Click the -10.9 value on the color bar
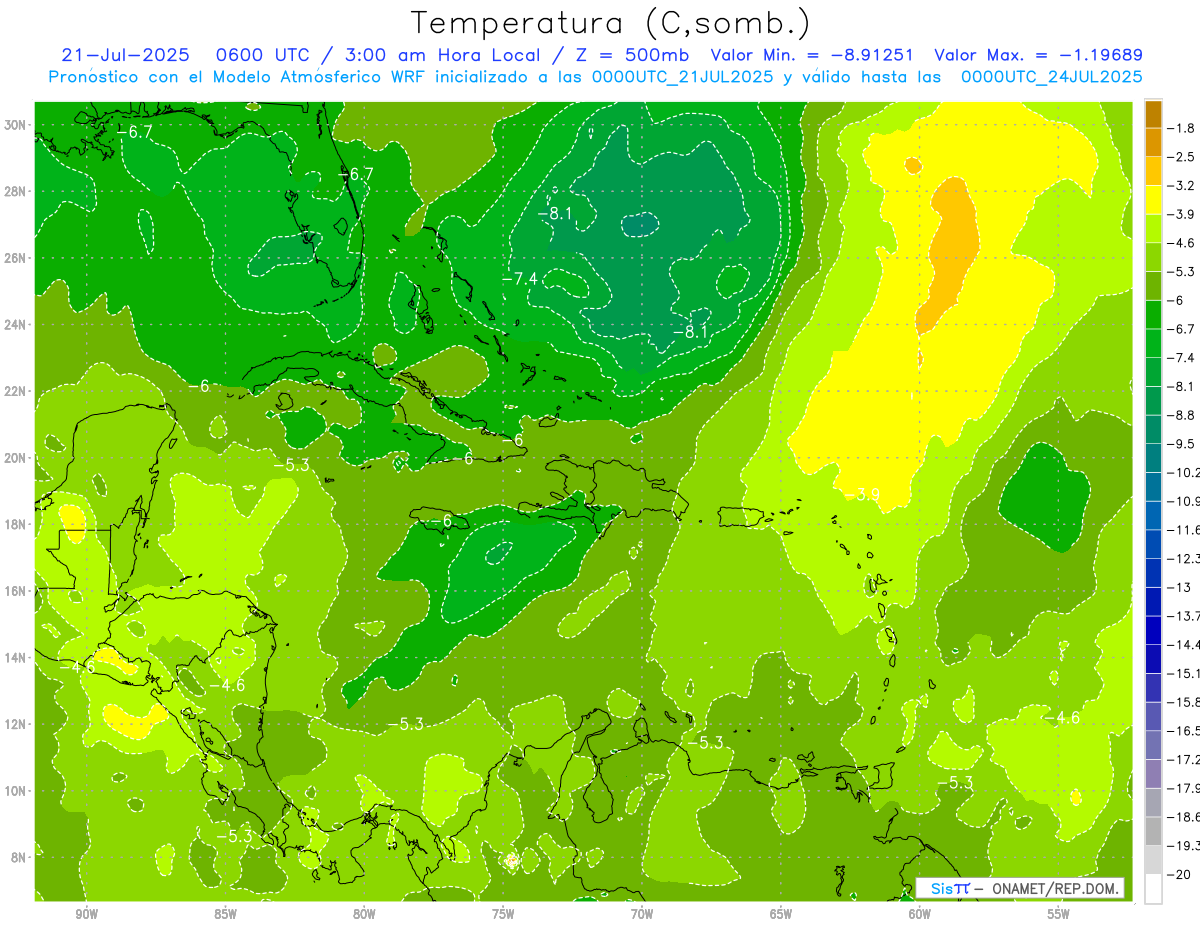The height and width of the screenshot is (927, 1200). click(1184, 500)
